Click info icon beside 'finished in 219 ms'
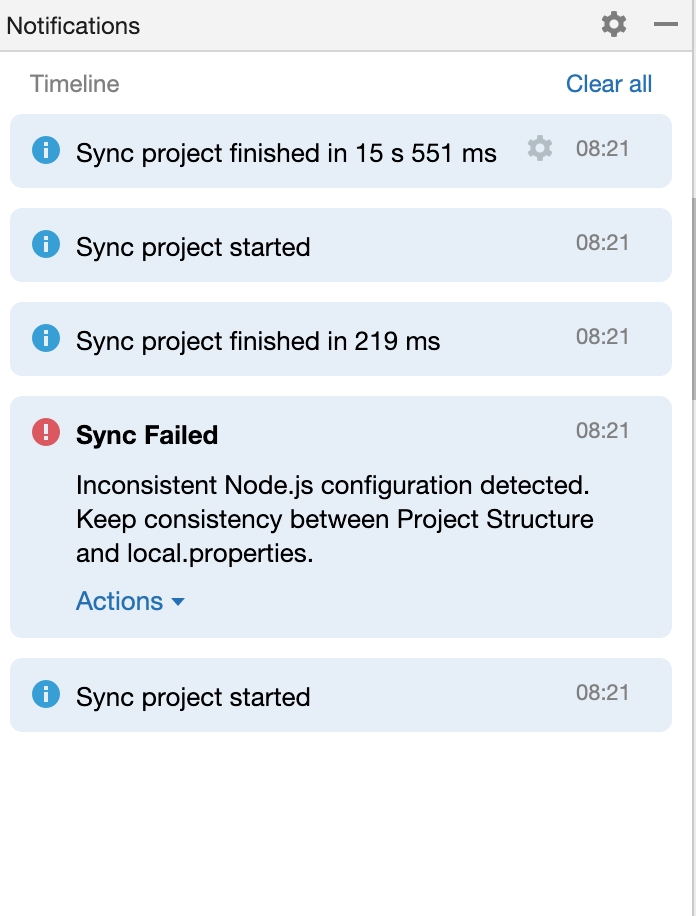The width and height of the screenshot is (696, 916). (x=46, y=338)
